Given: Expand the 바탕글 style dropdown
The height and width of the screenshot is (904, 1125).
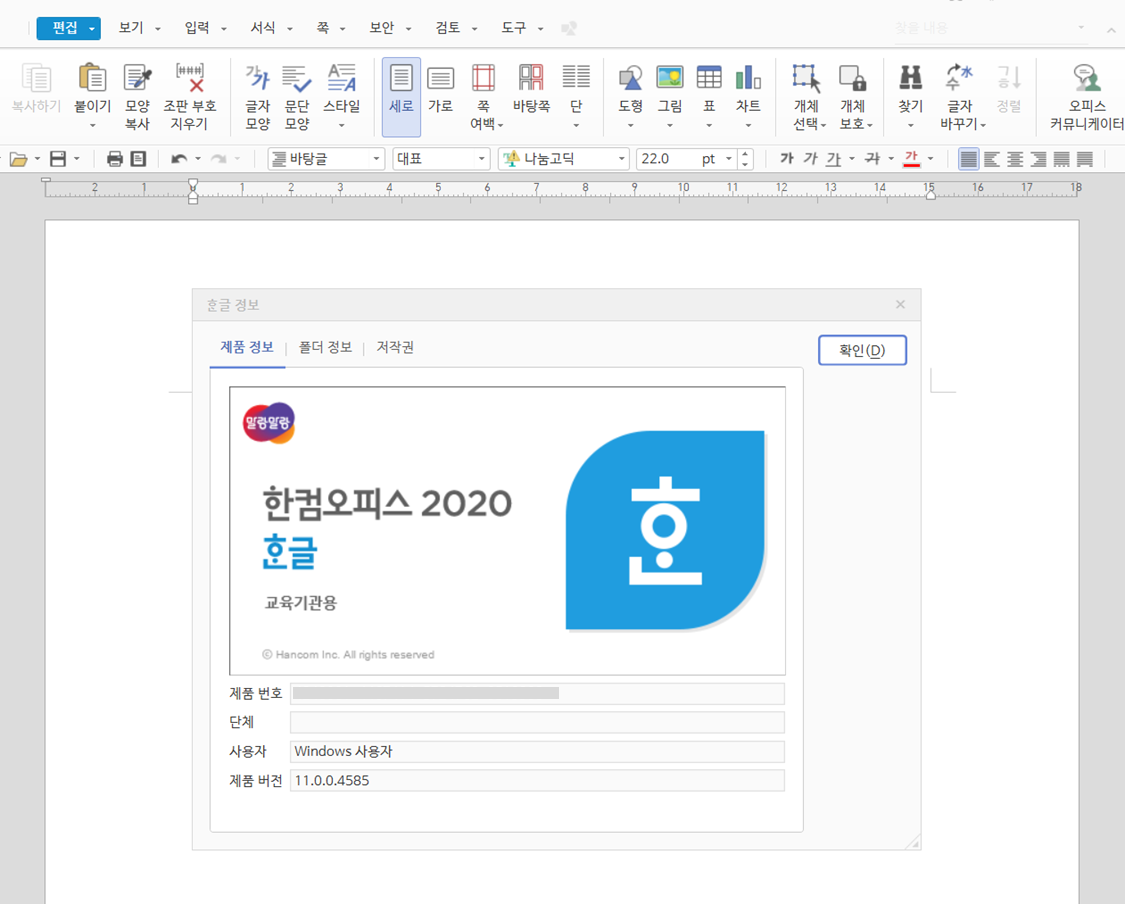Looking at the screenshot, I should [376, 159].
